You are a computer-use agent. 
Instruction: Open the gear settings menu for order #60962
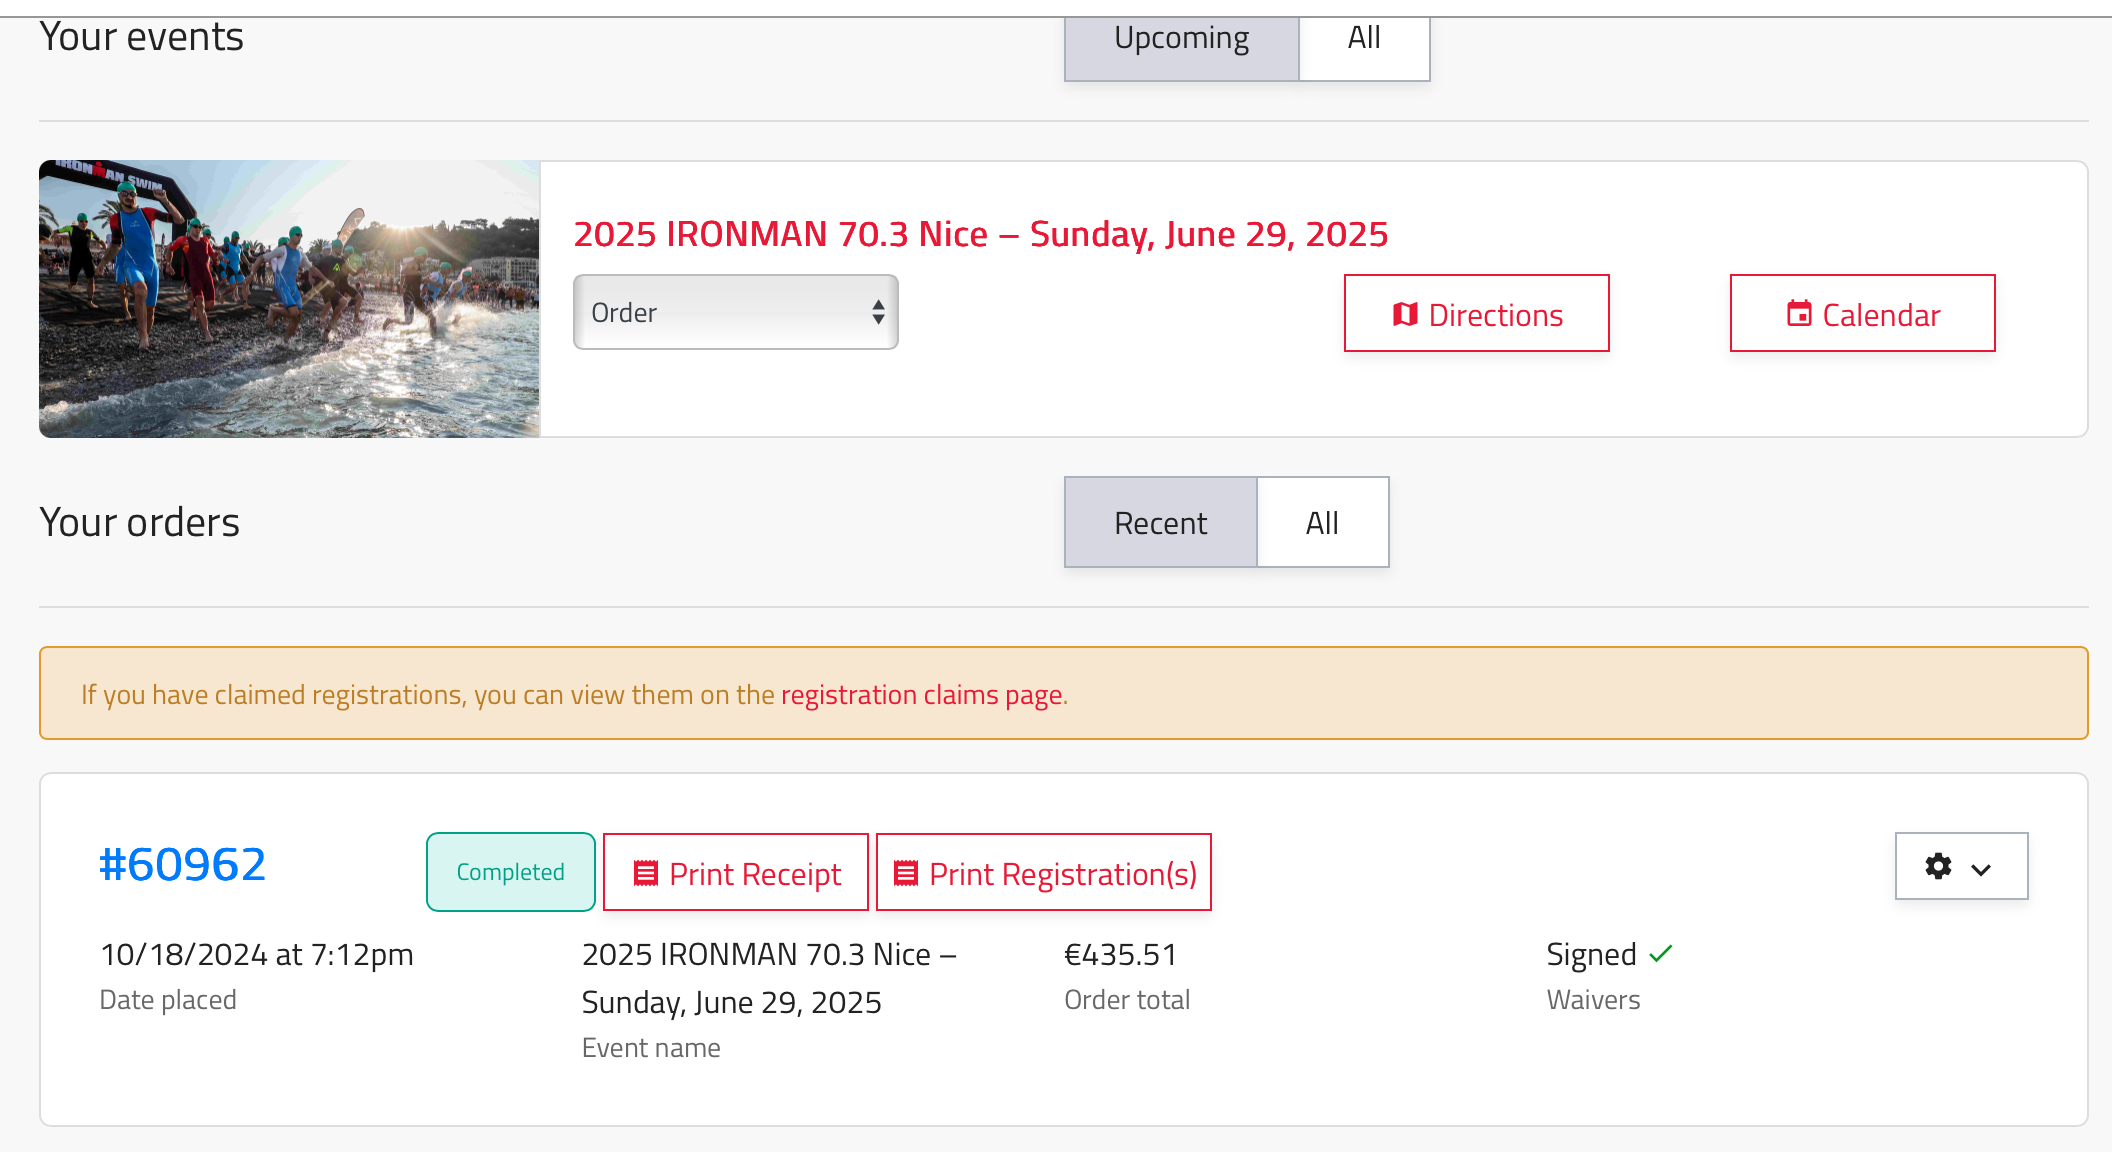1961,866
